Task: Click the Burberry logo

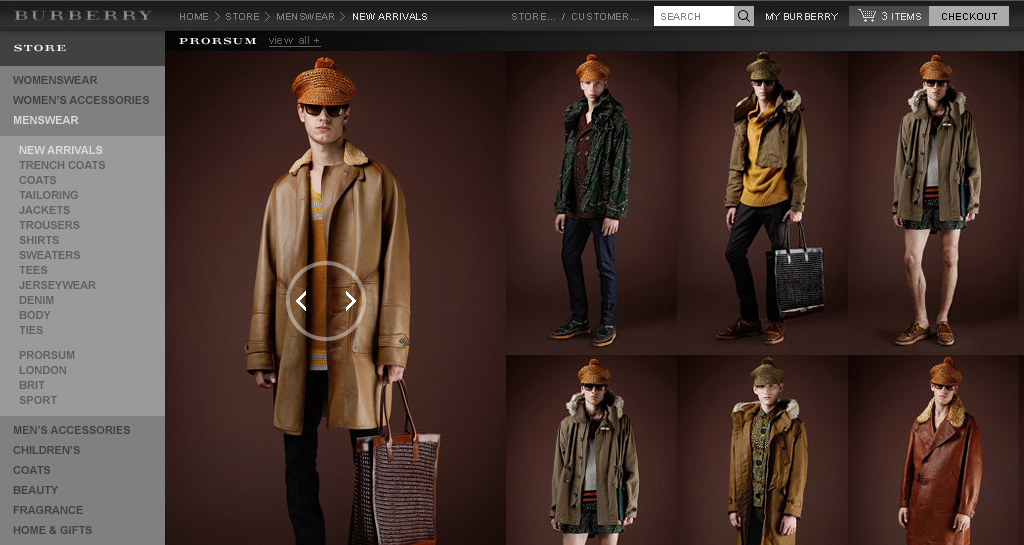Action: 83,16
